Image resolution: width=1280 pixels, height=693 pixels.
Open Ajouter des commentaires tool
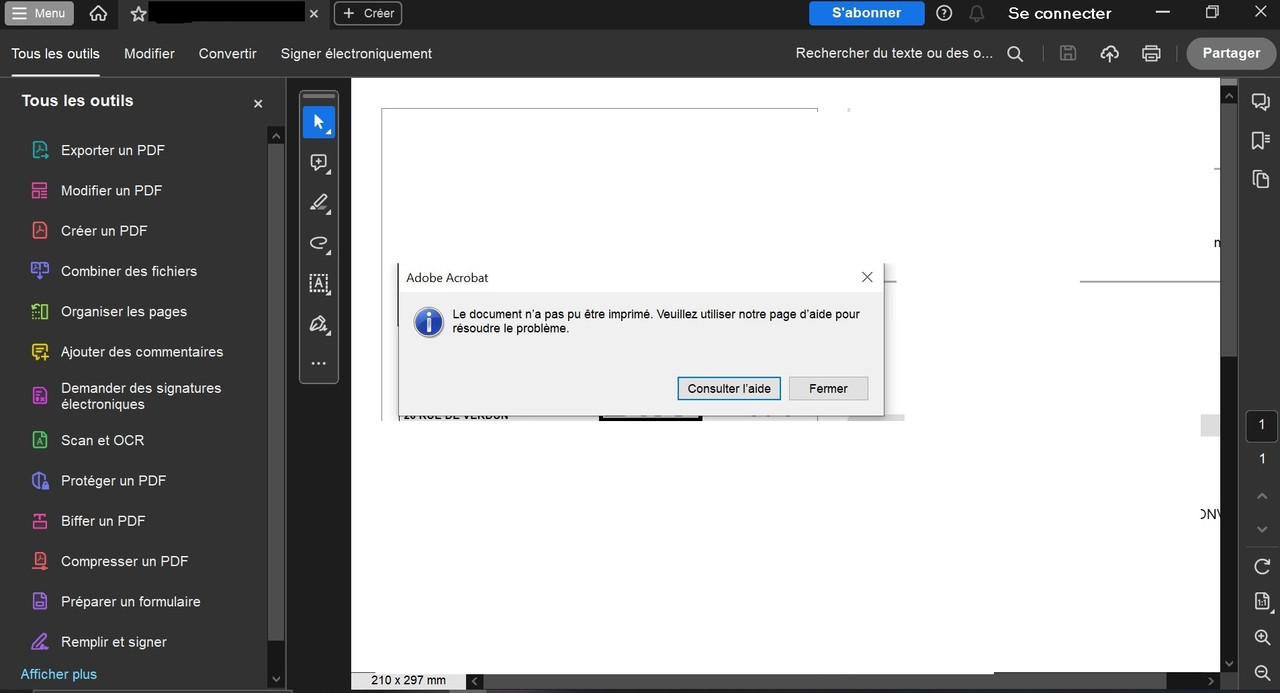141,351
